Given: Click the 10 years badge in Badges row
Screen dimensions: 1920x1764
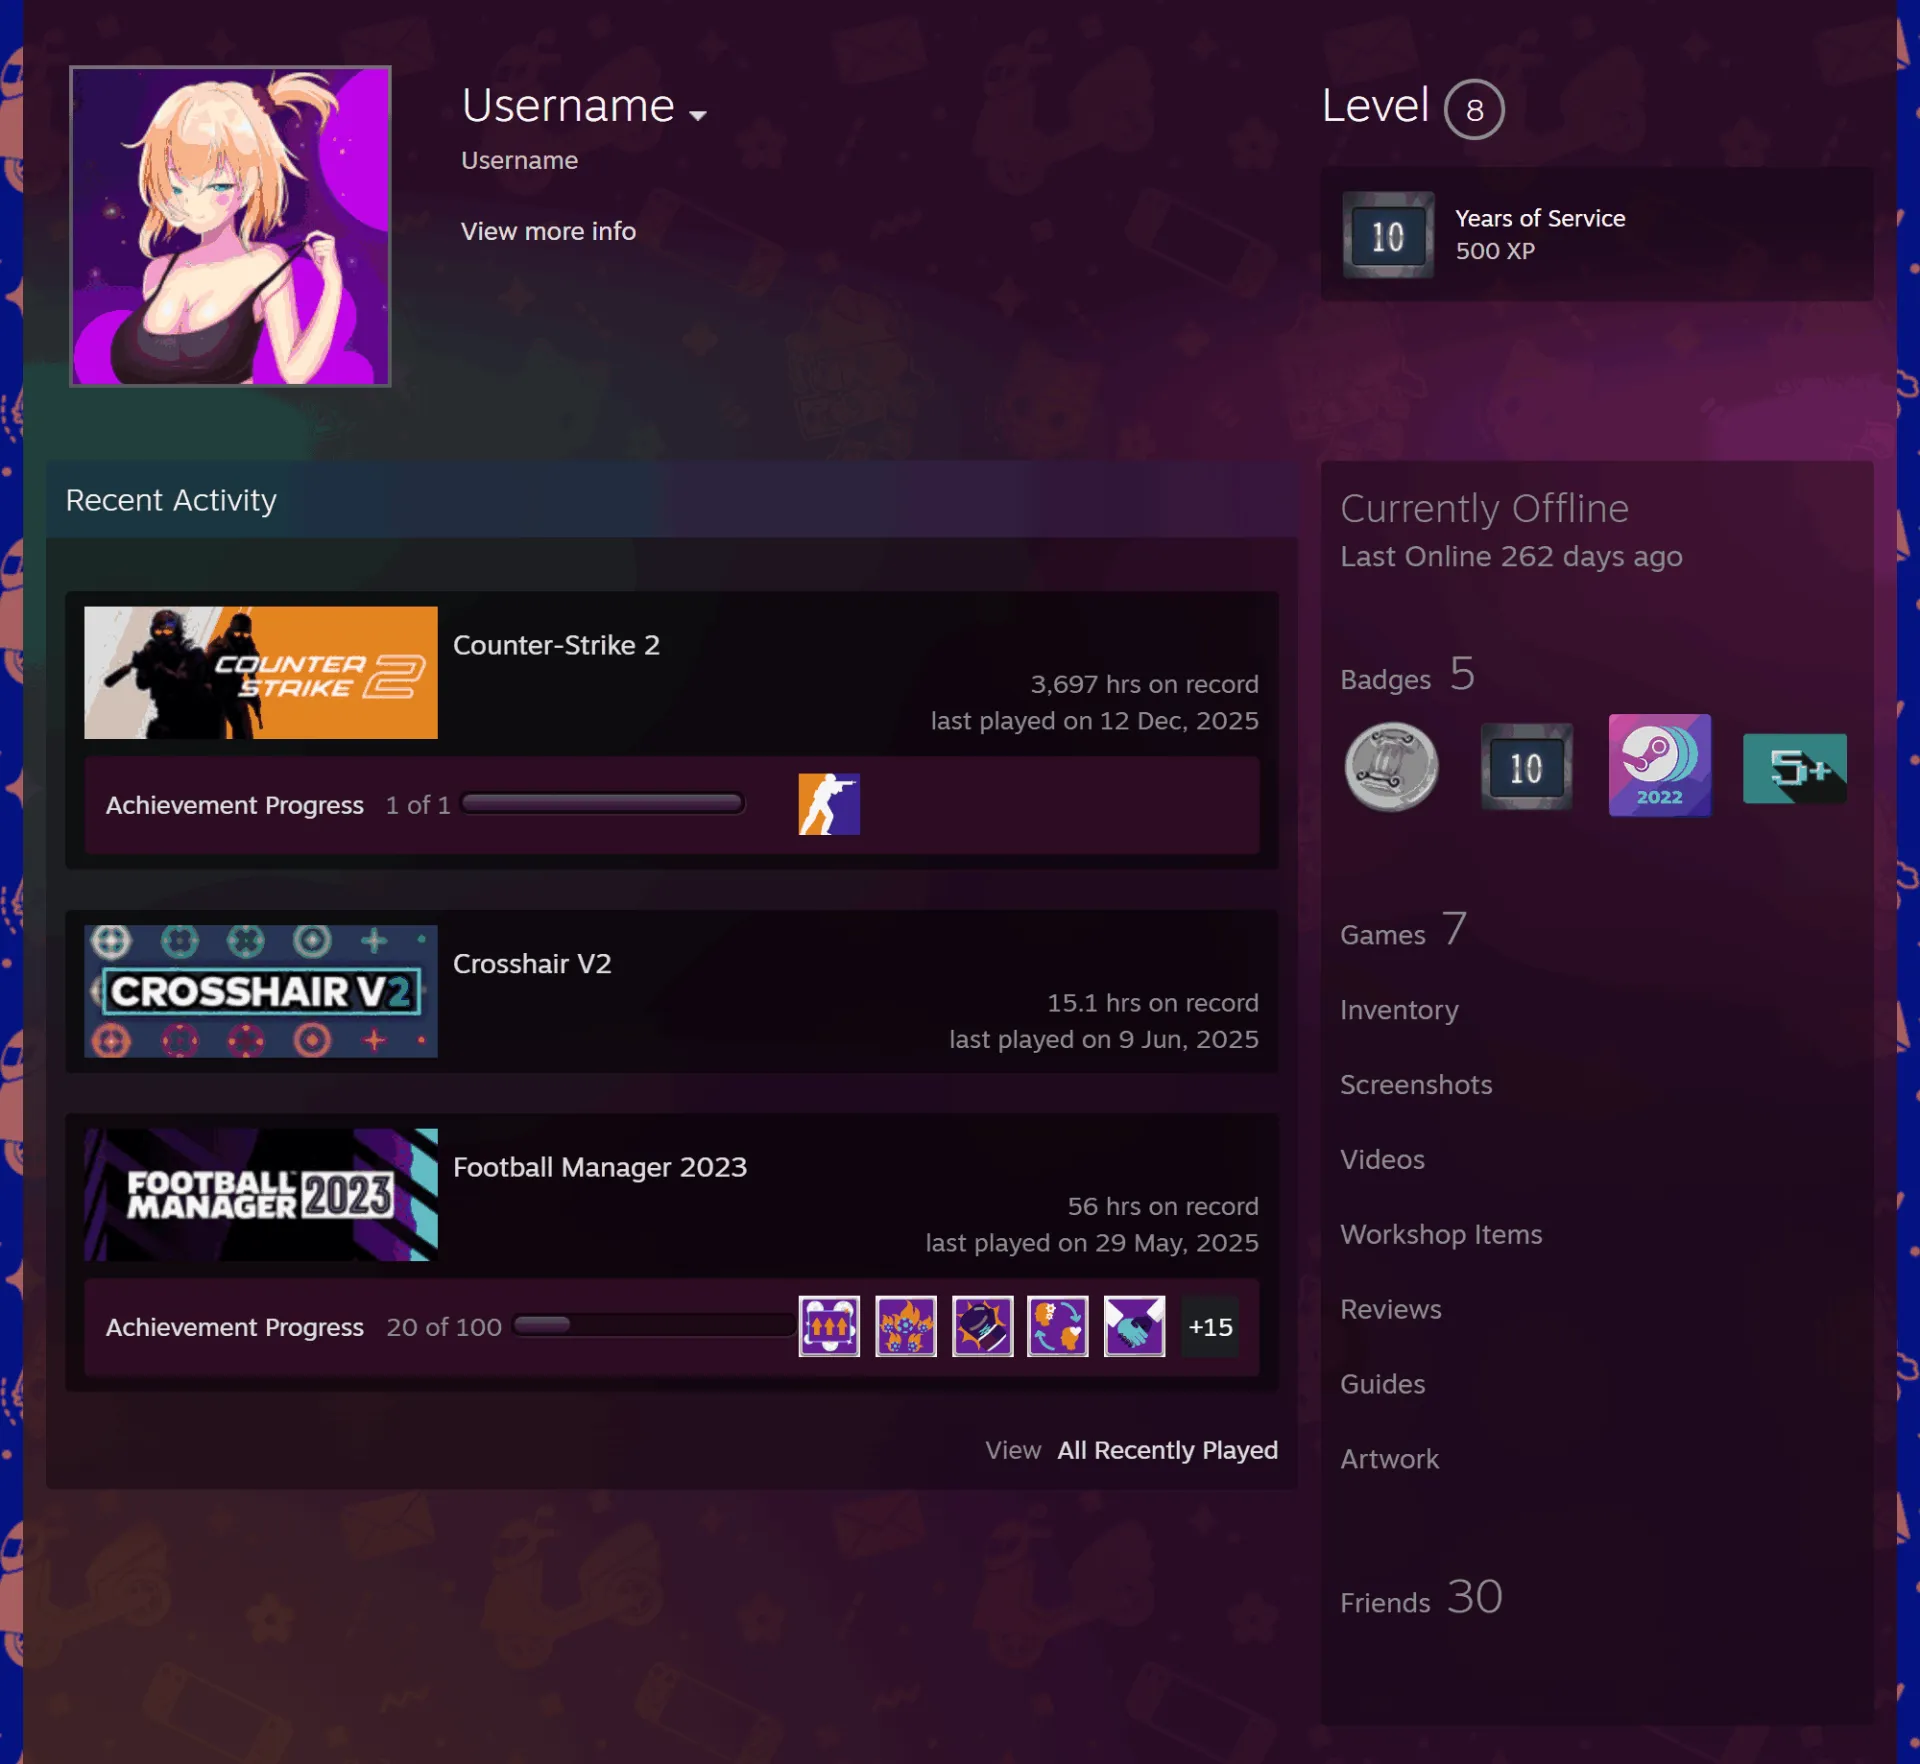Looking at the screenshot, I should [1526, 767].
